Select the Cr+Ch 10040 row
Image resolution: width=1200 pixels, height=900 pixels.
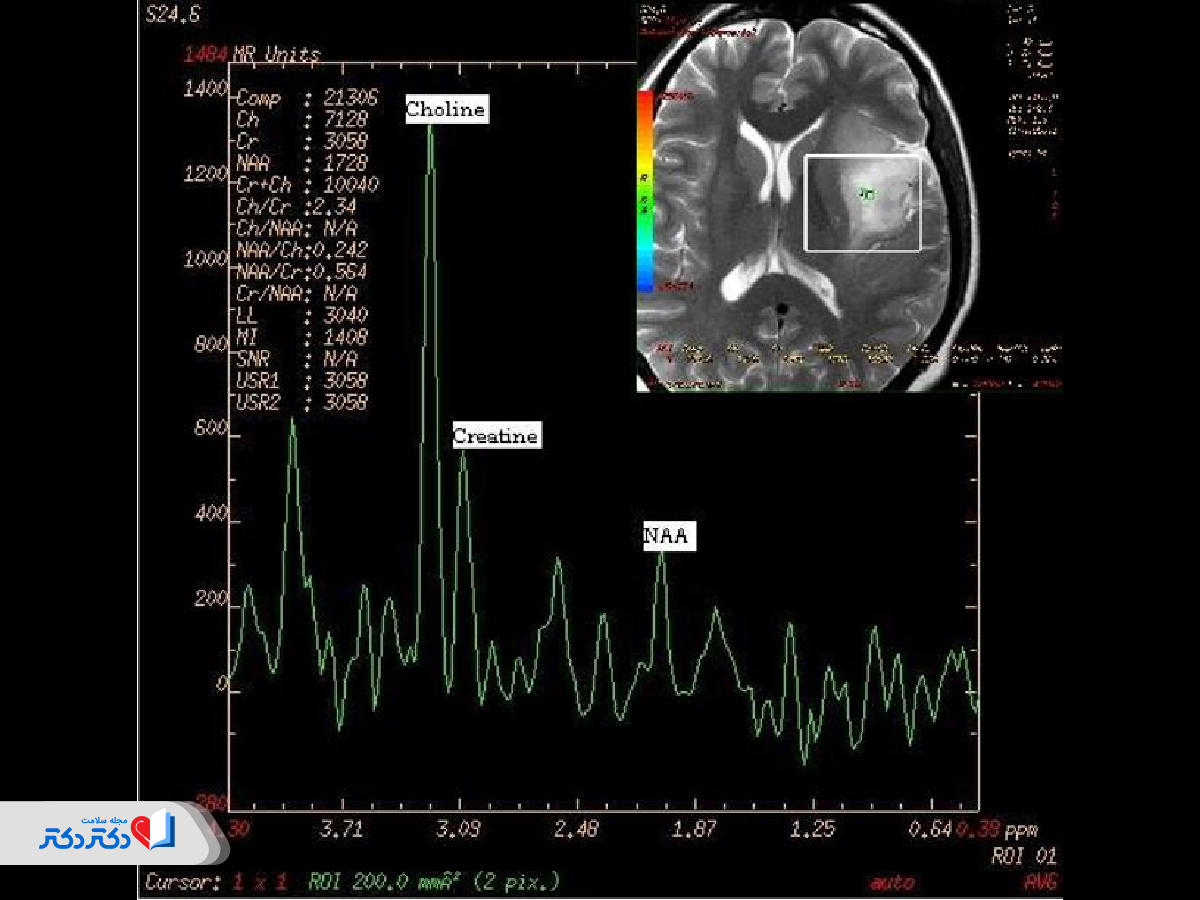[306, 185]
